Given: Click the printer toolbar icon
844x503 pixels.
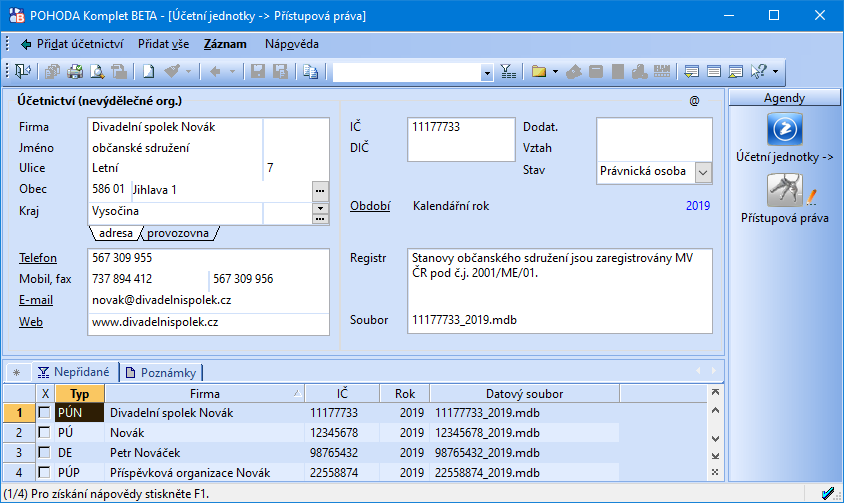Looking at the screenshot, I should point(75,72).
